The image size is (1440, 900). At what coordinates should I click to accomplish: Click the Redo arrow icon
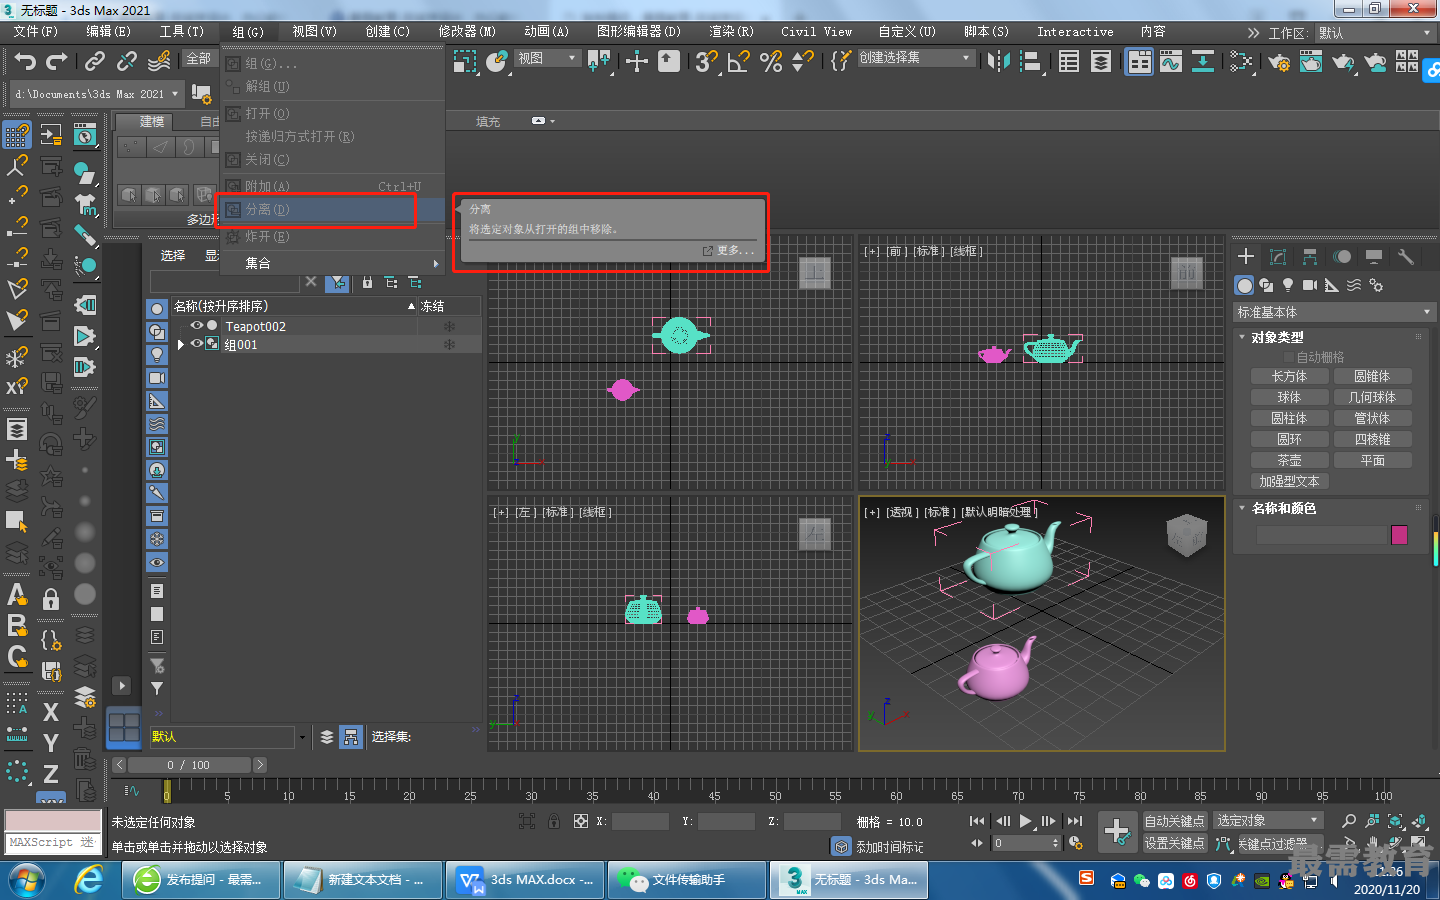click(57, 62)
